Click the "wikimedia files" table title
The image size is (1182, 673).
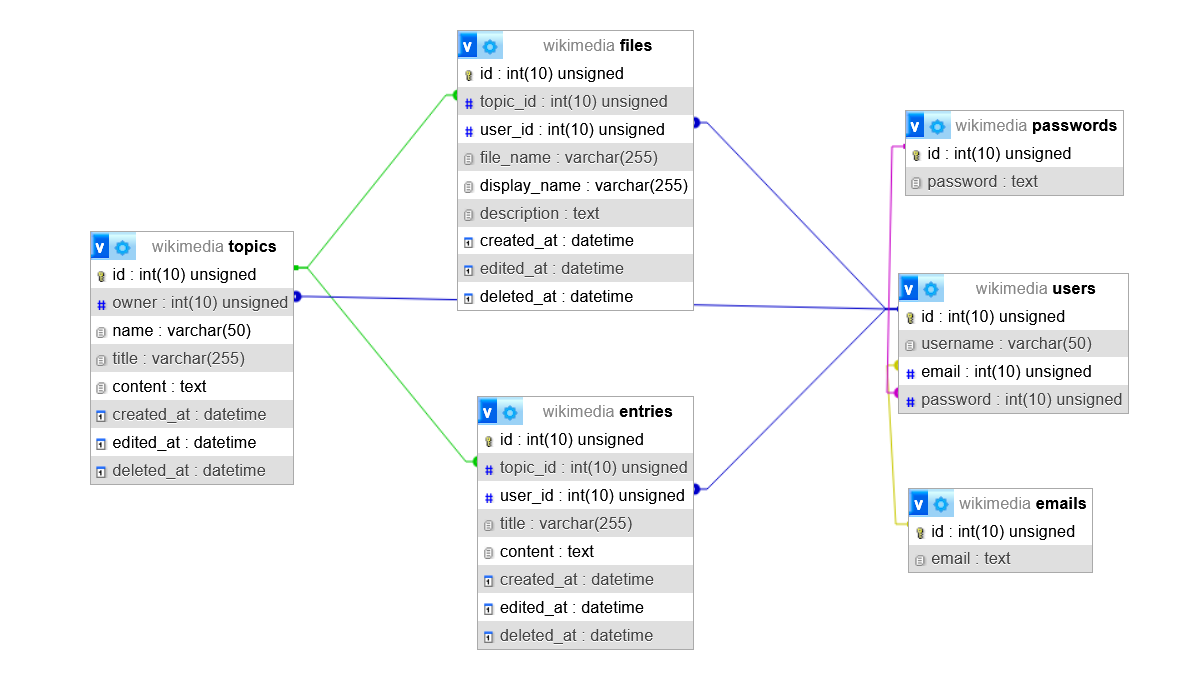(x=597, y=46)
